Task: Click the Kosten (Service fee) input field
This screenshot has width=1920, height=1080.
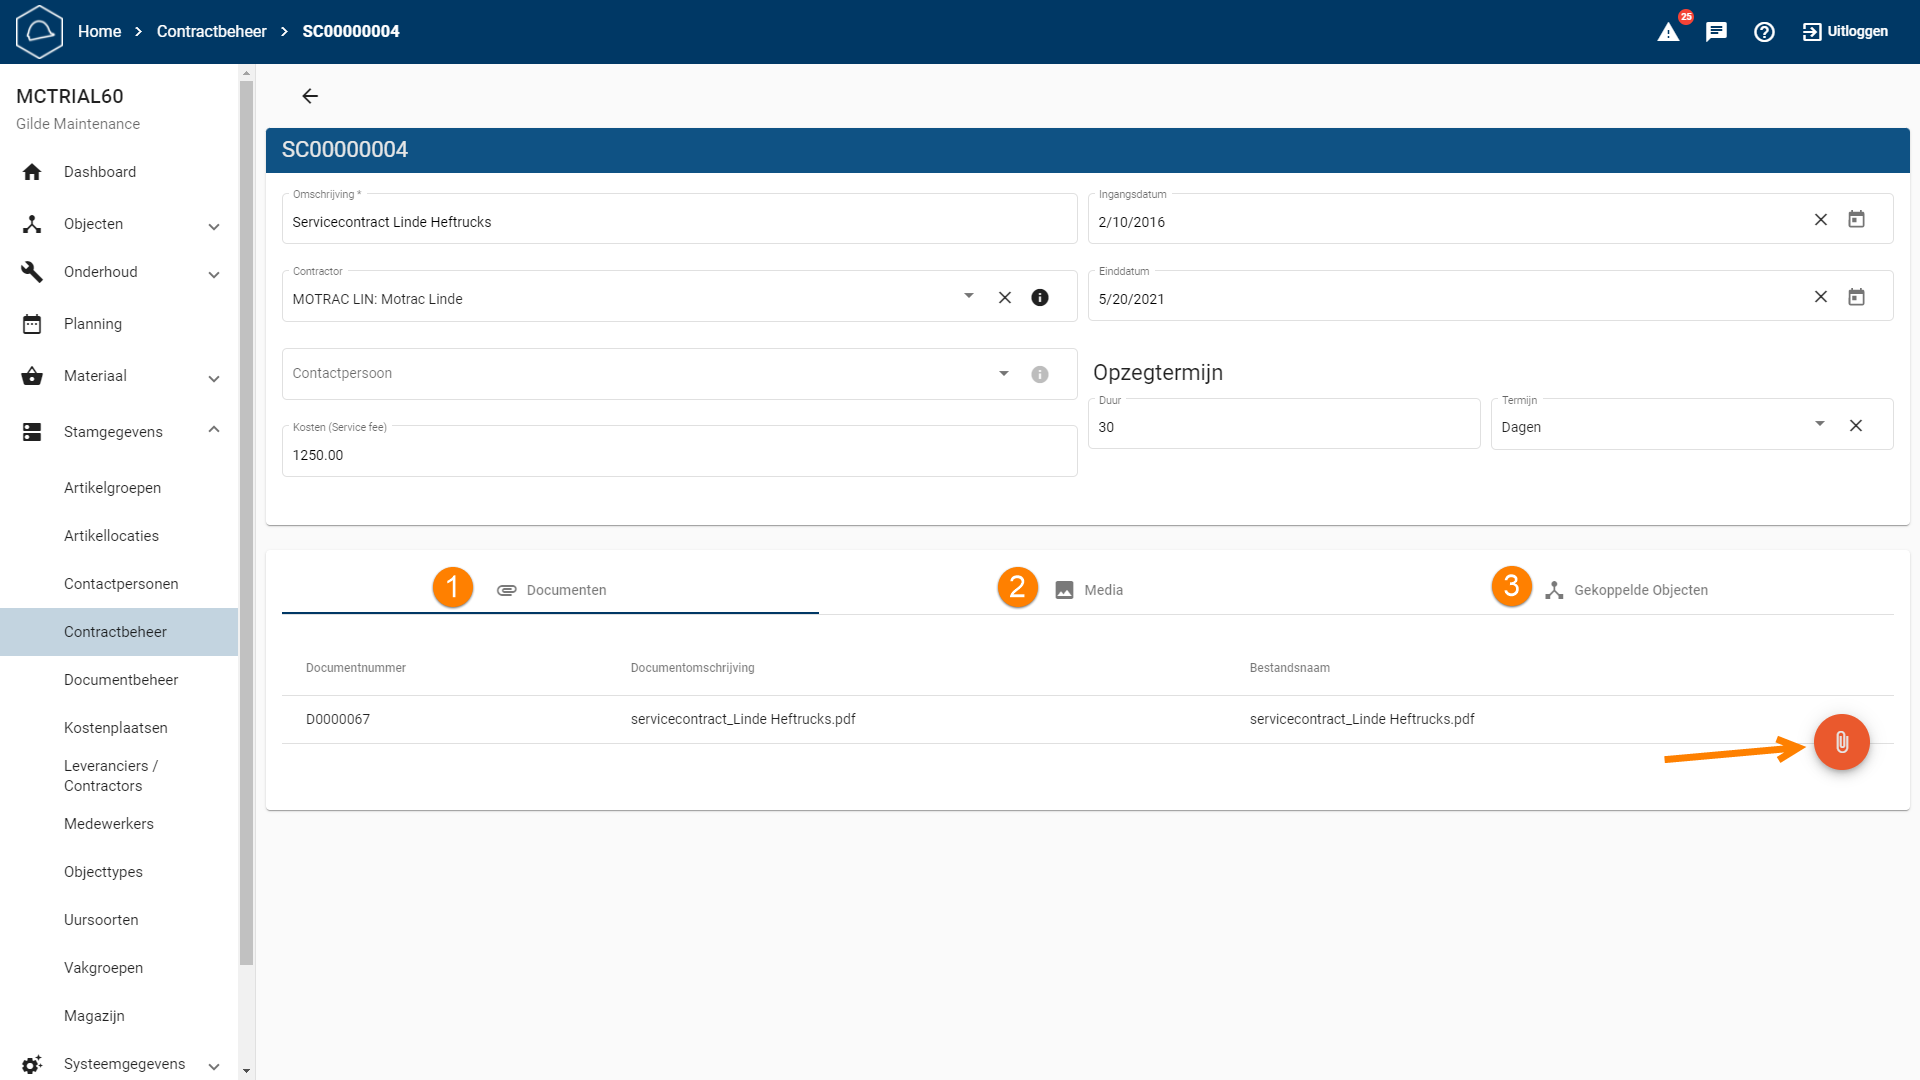Action: 679,455
